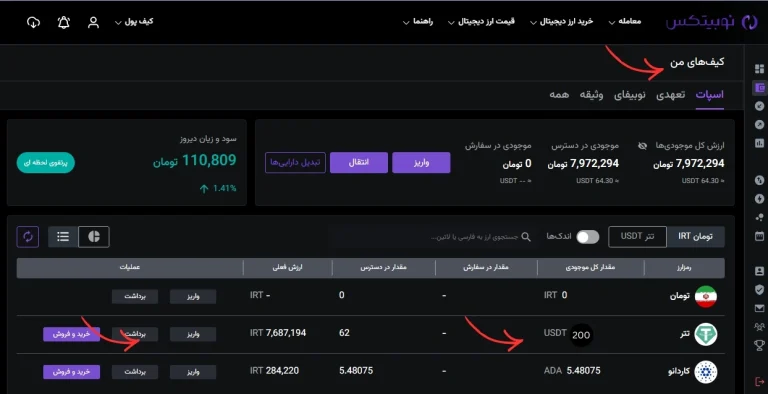Open the notifications bell icon
Viewport: 768px width, 394px height.
(x=64, y=22)
